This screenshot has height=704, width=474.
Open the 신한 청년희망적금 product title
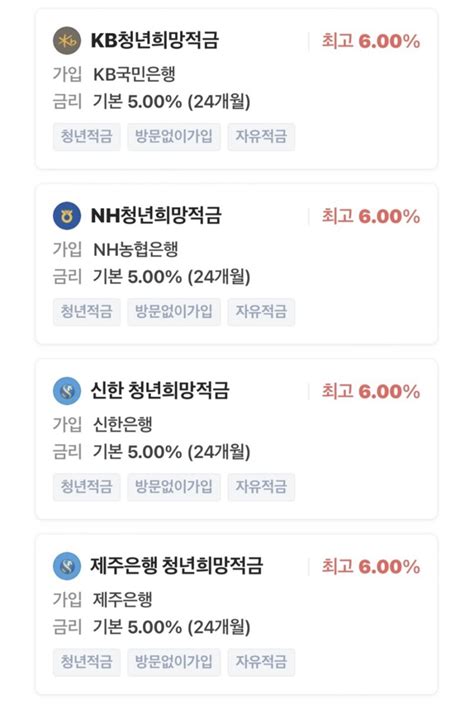point(160,391)
